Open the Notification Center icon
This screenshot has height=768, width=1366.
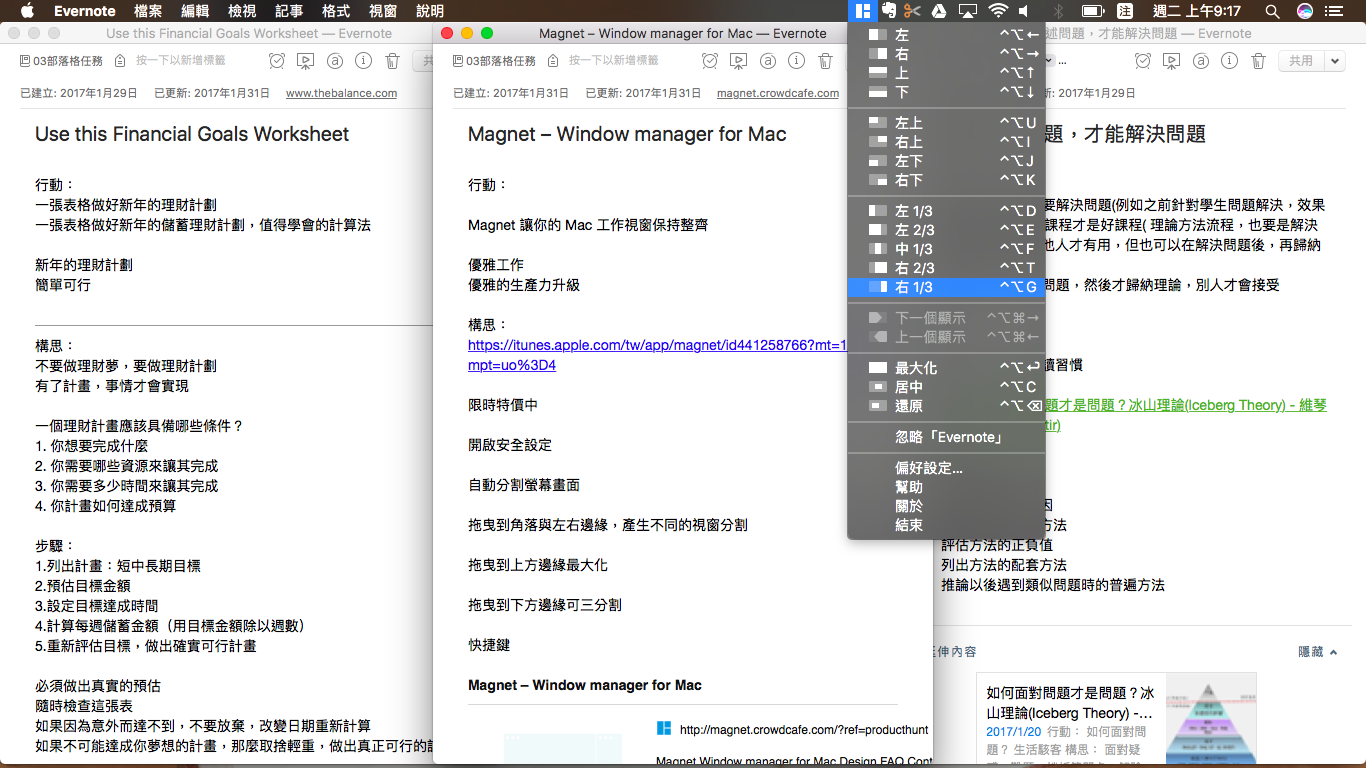click(1335, 11)
